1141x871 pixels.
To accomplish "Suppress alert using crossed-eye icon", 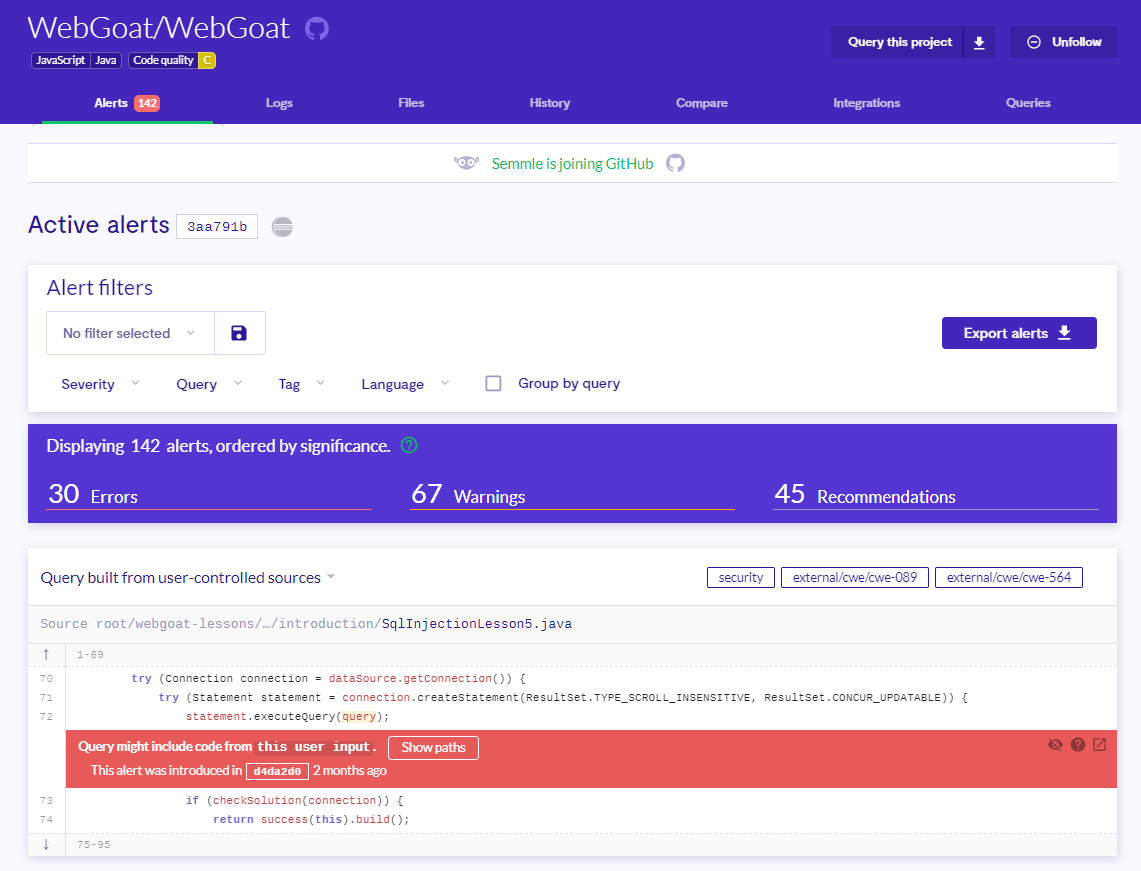I will 1055,744.
